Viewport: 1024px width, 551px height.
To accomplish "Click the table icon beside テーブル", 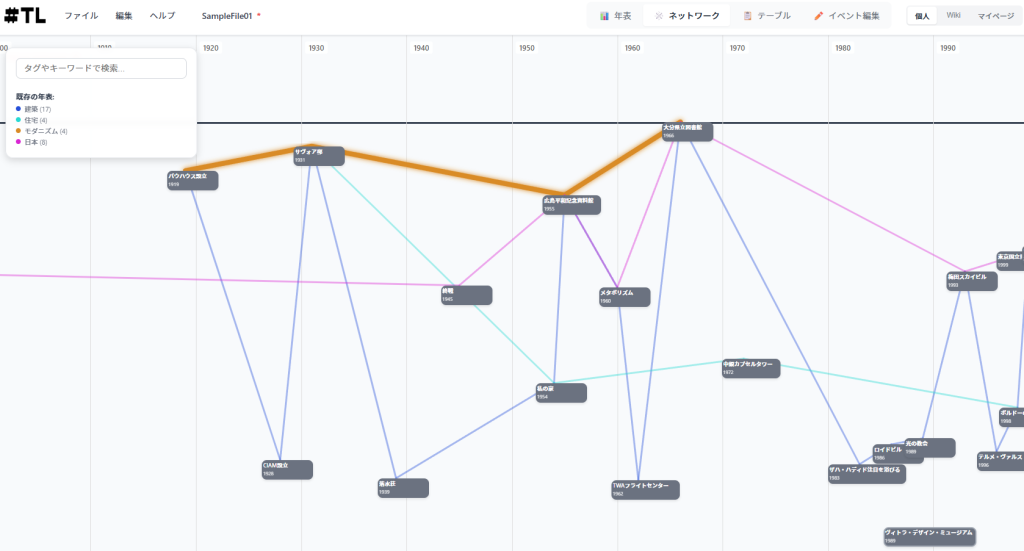I will [x=747, y=16].
